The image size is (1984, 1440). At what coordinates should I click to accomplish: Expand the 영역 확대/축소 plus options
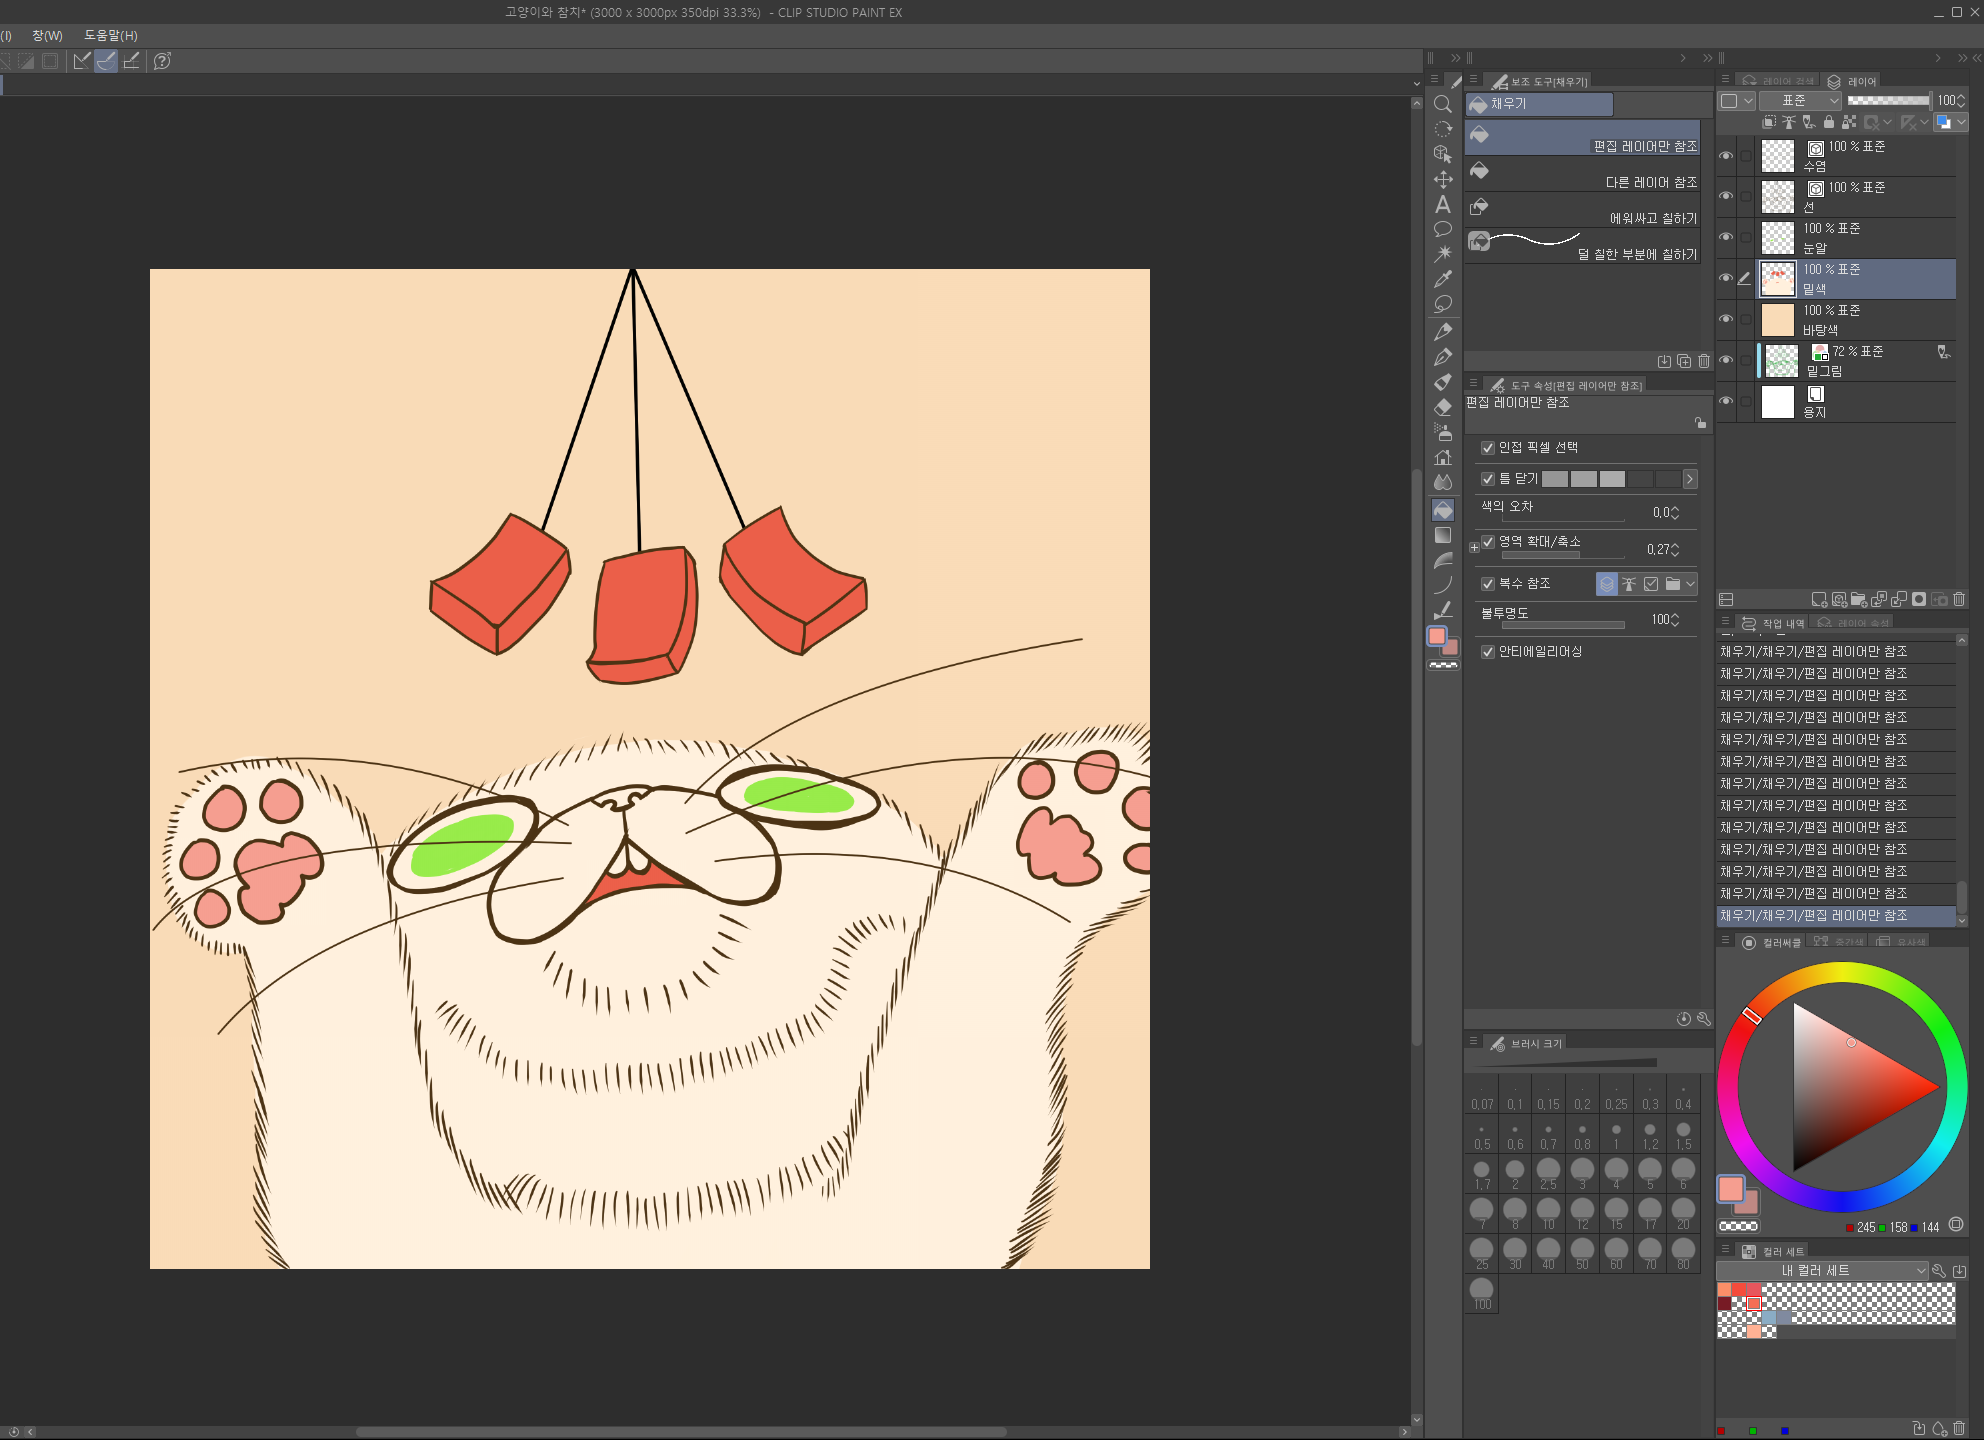pyautogui.click(x=1474, y=547)
